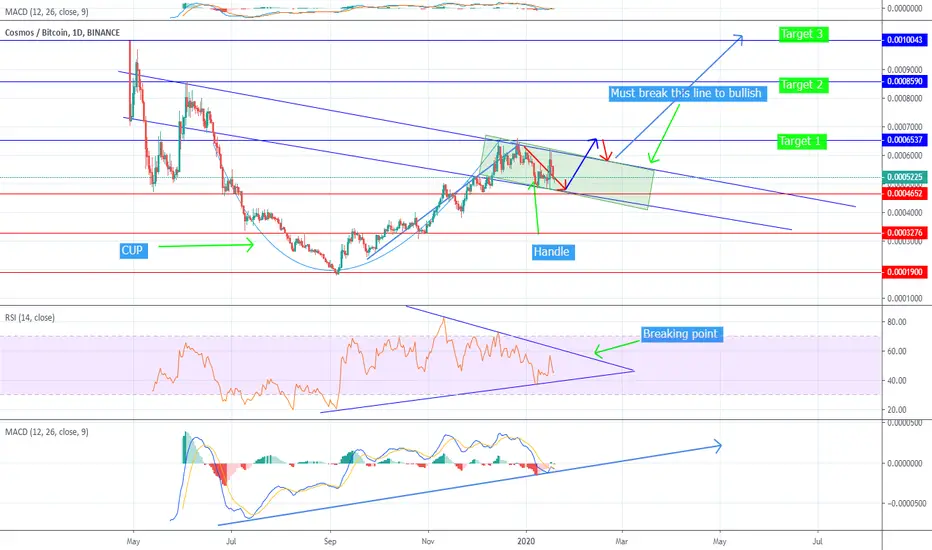
Task: Click the 0.0004000 price axis value
Action: click(905, 213)
